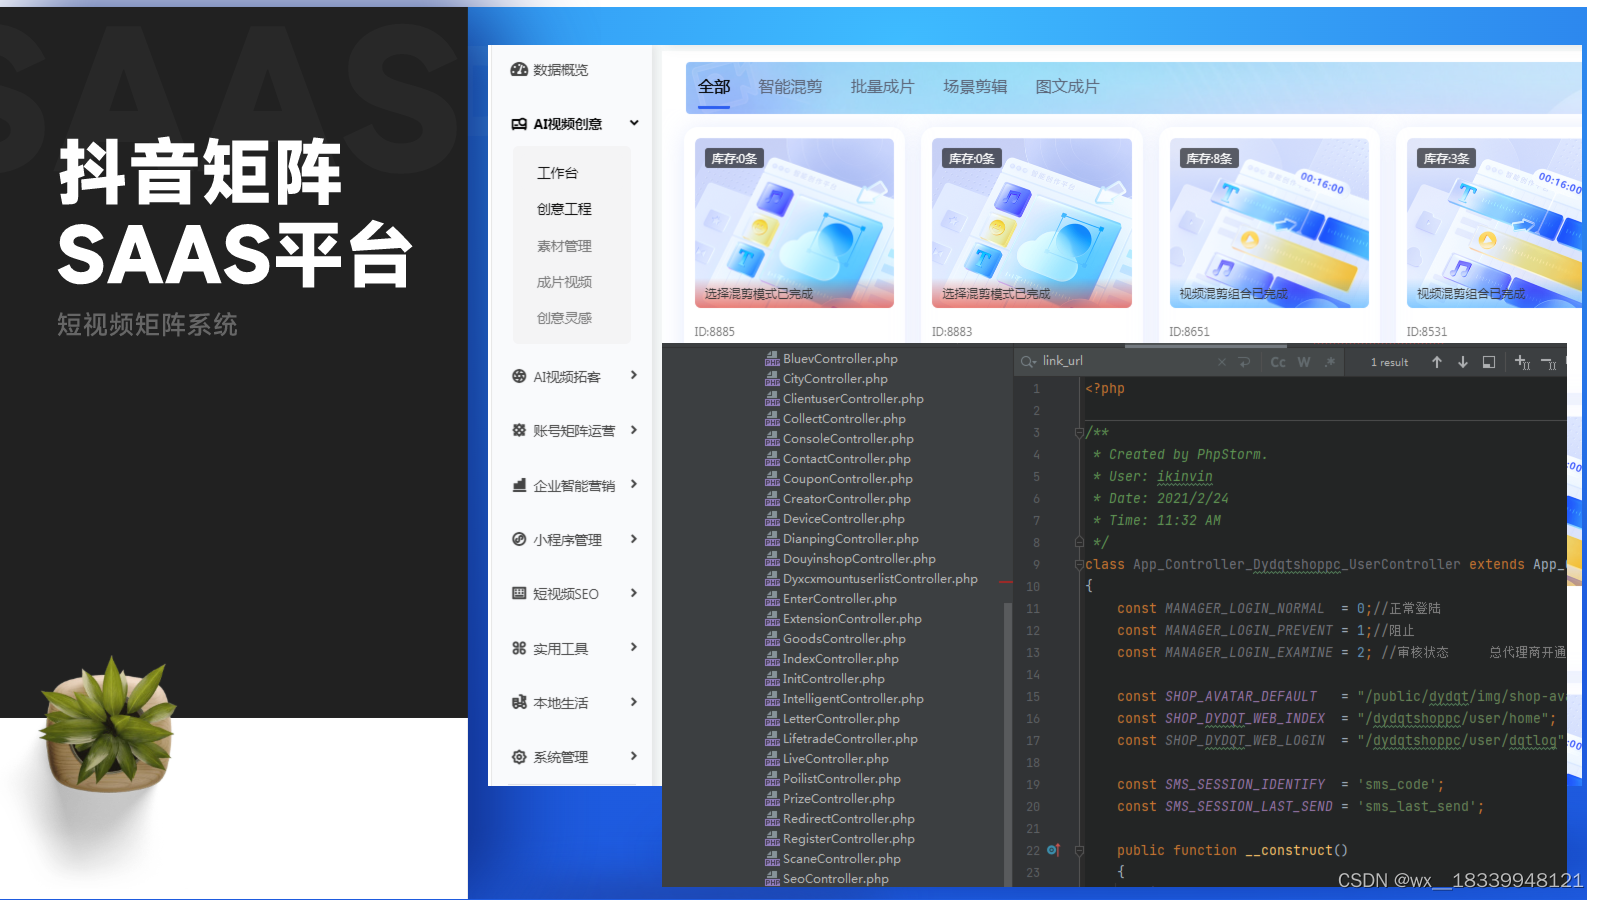This screenshot has height=900, width=1600.
Task: Click the AI视频创意 sidebar icon
Action: coord(519,124)
